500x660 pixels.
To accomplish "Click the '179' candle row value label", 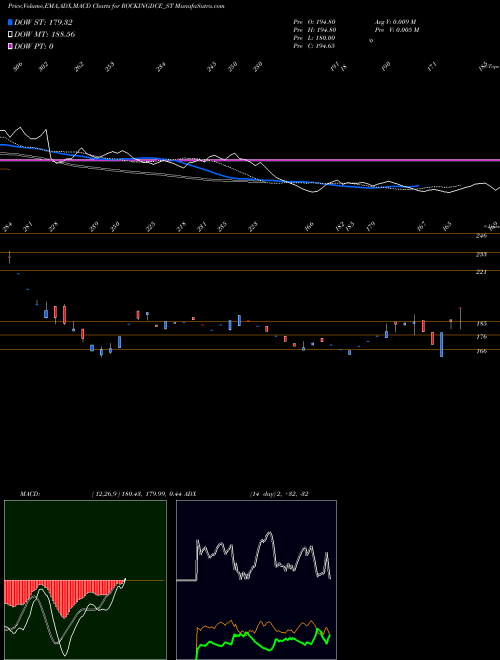I will point(370,226).
